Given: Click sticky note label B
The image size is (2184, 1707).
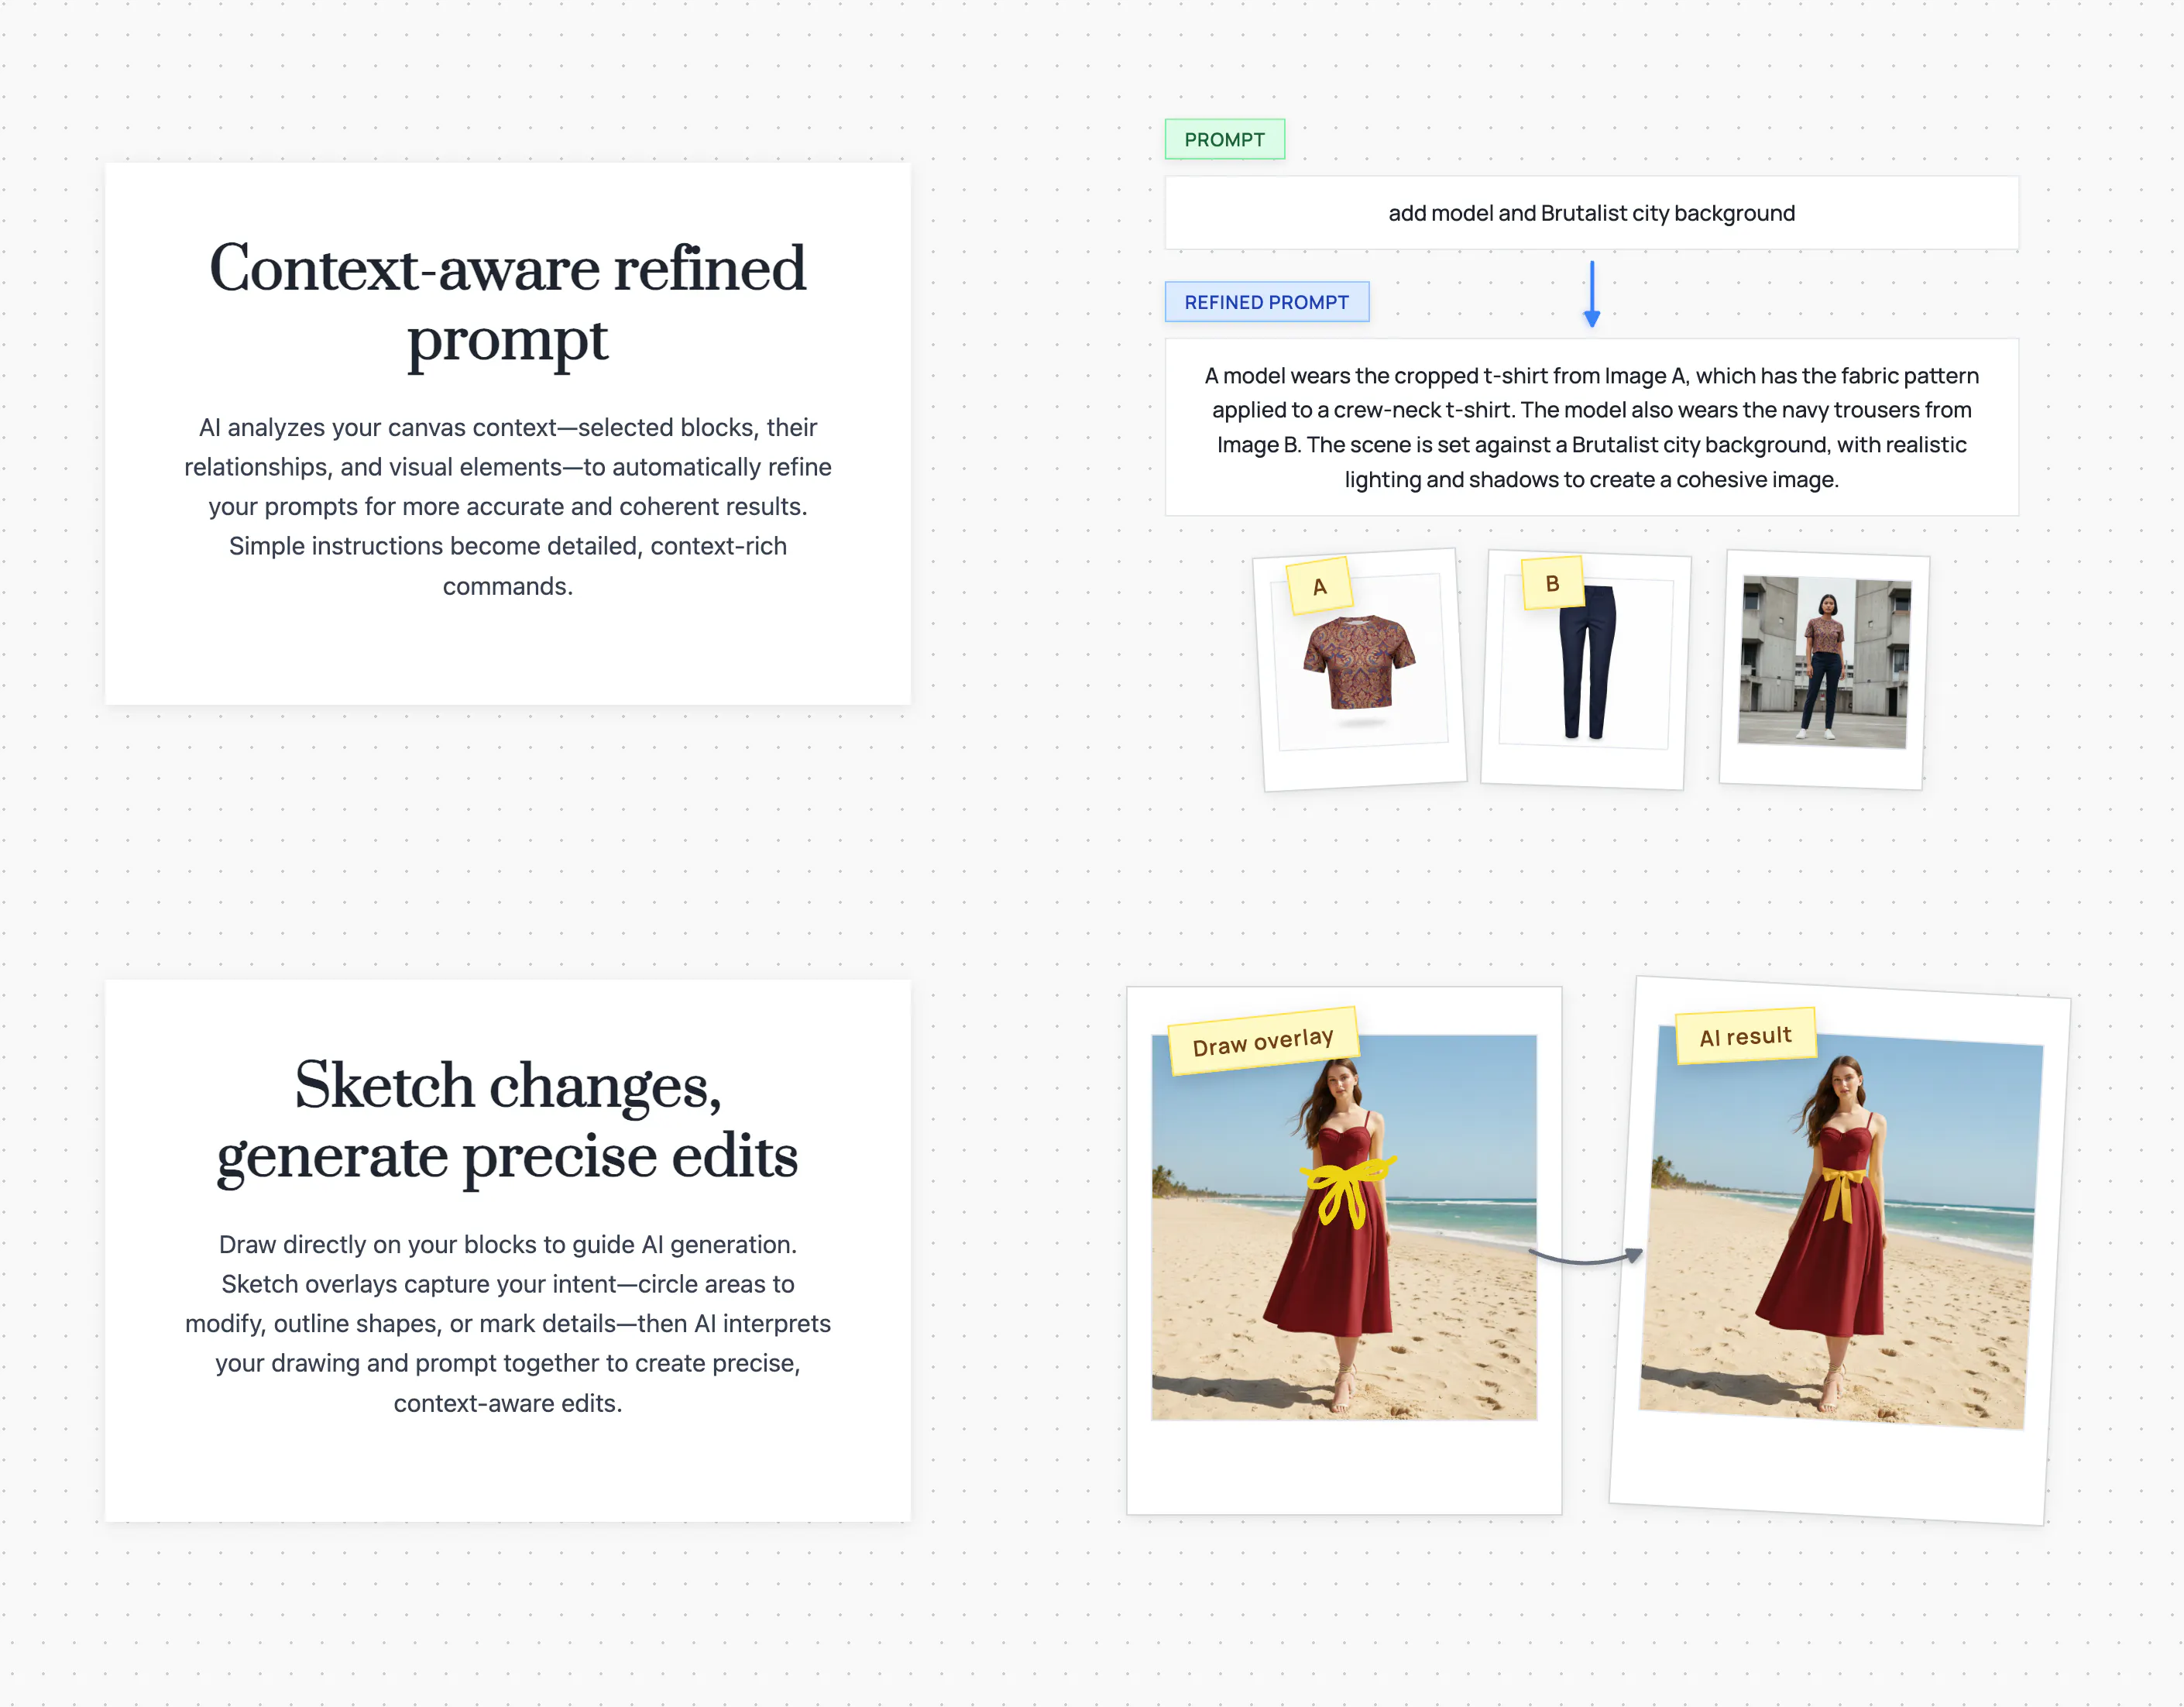Looking at the screenshot, I should [x=1552, y=583].
